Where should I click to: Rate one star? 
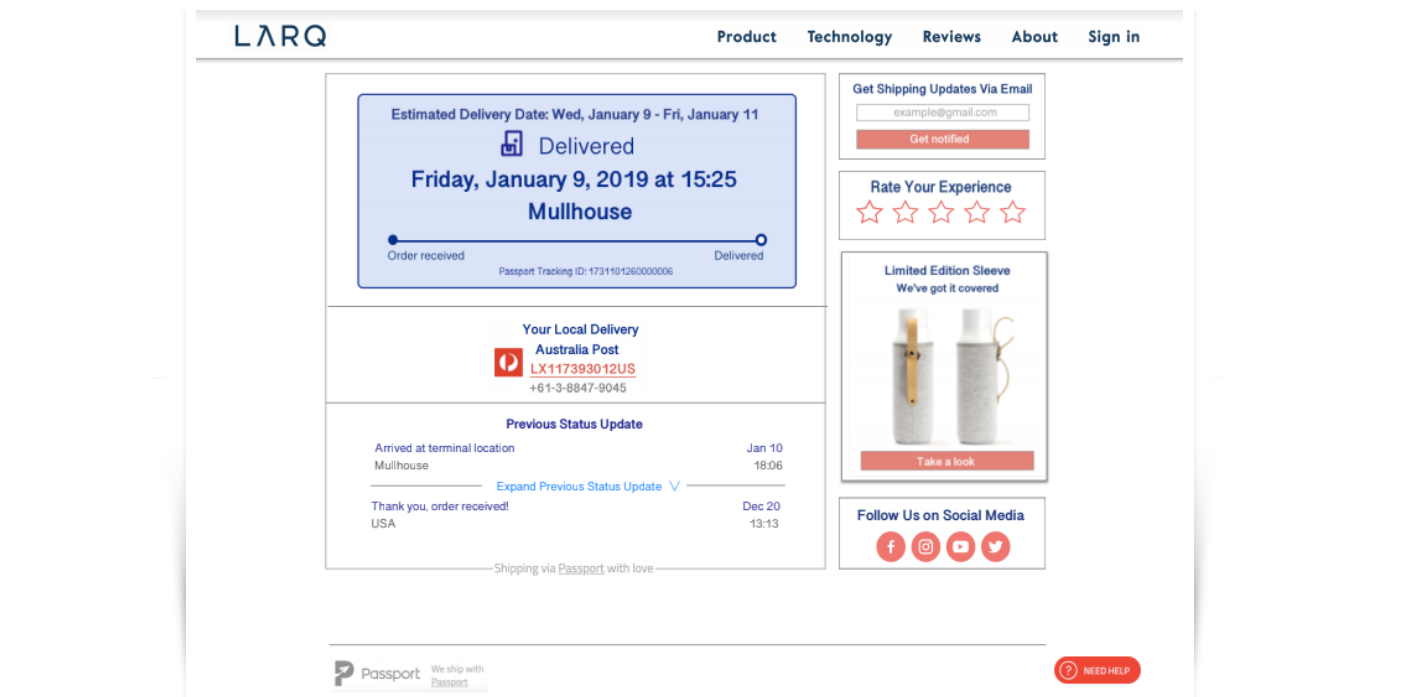pyautogui.click(x=869, y=212)
